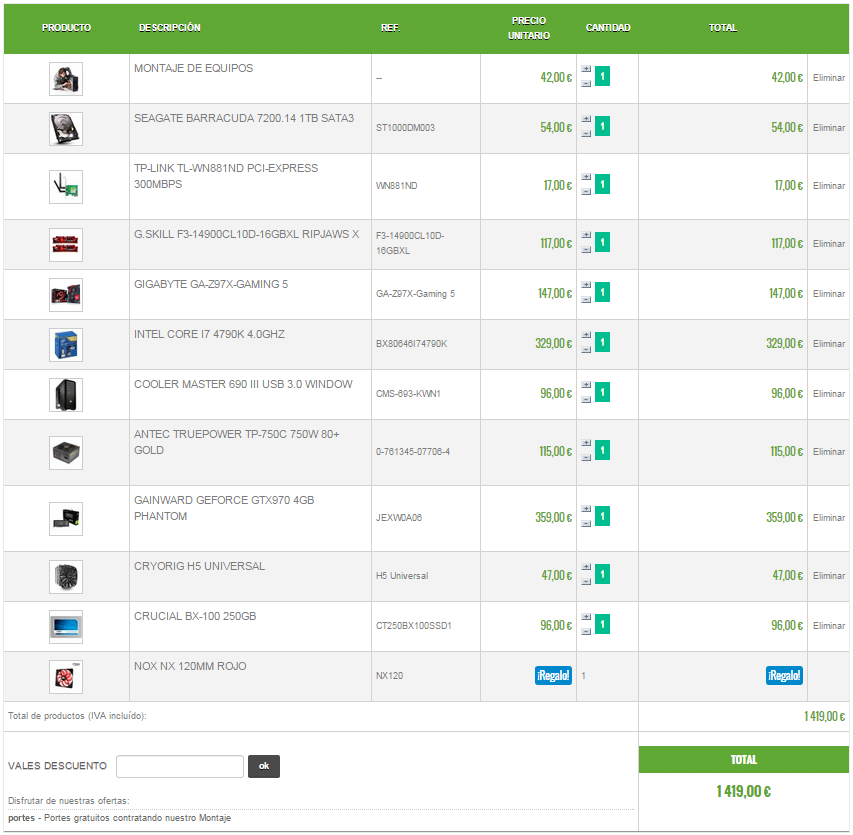This screenshot has width=853, height=835.
Task: Increase quantity of G.Skill Ripjaws X
Action: coord(586,235)
